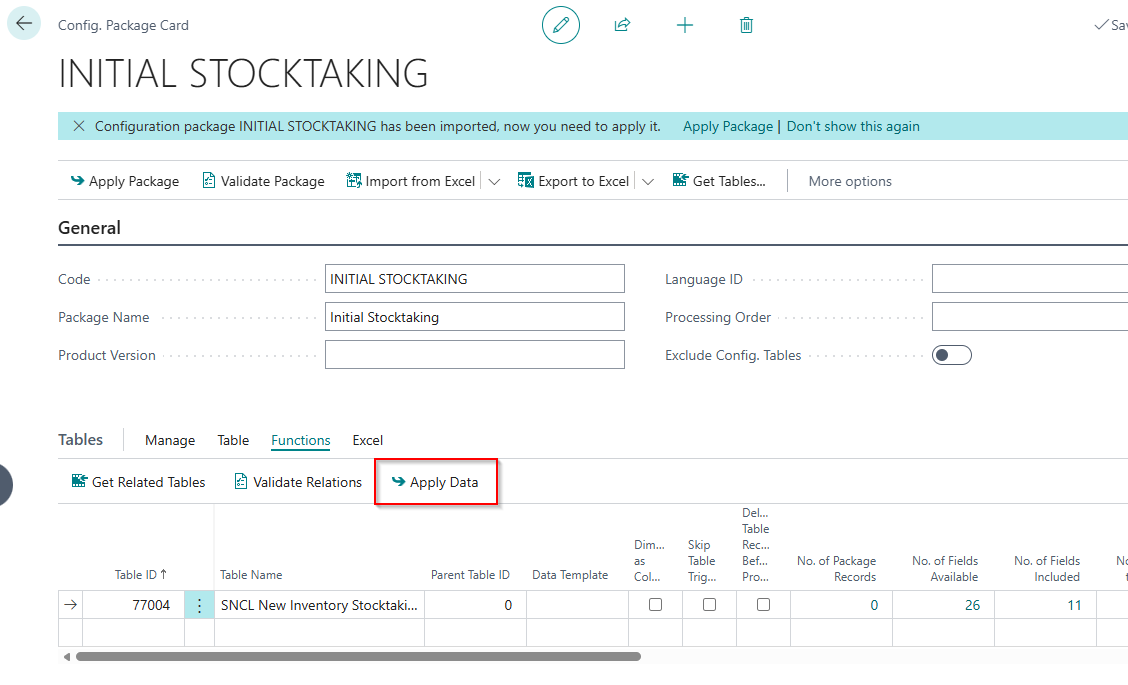Click the Code input field
This screenshot has height=685, width=1128.
(x=475, y=278)
